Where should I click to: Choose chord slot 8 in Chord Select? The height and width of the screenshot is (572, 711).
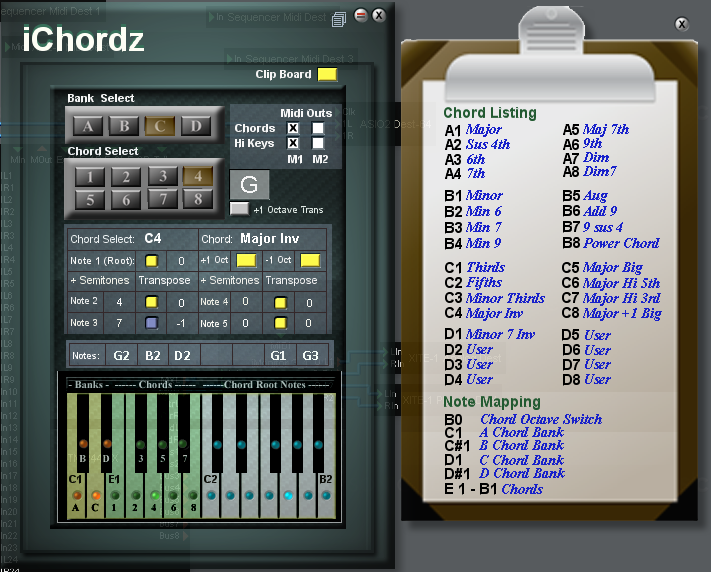196,199
